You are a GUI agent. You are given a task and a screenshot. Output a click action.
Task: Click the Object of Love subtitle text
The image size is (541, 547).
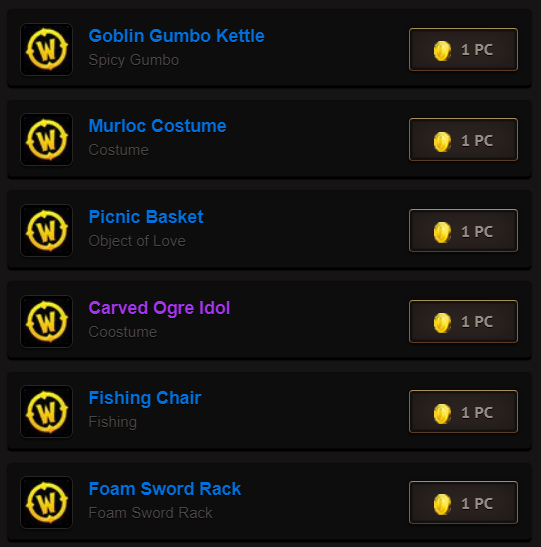(137, 241)
